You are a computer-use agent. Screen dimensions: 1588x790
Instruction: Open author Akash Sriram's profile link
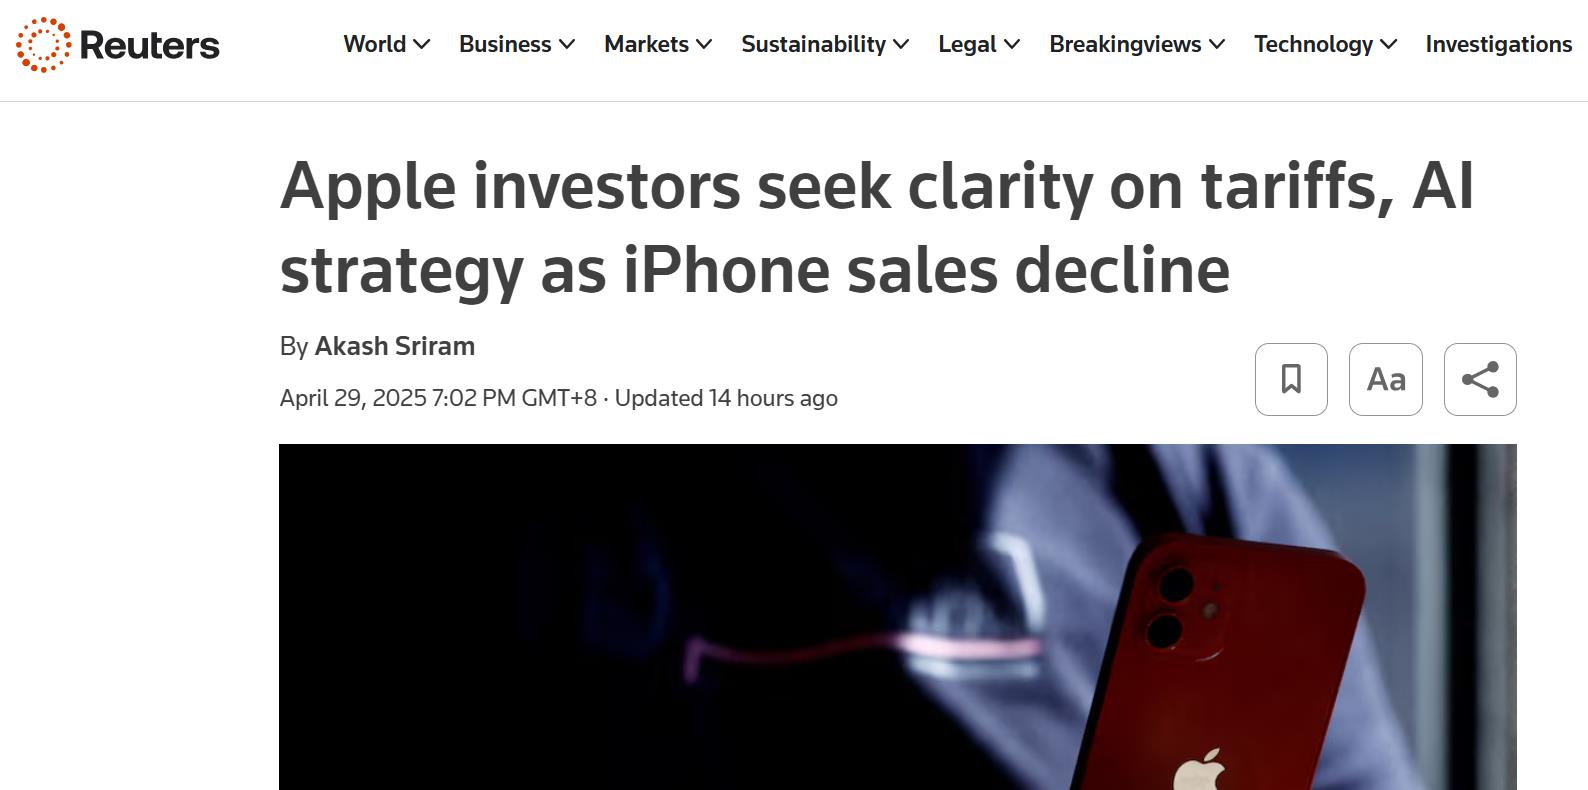[x=394, y=346]
